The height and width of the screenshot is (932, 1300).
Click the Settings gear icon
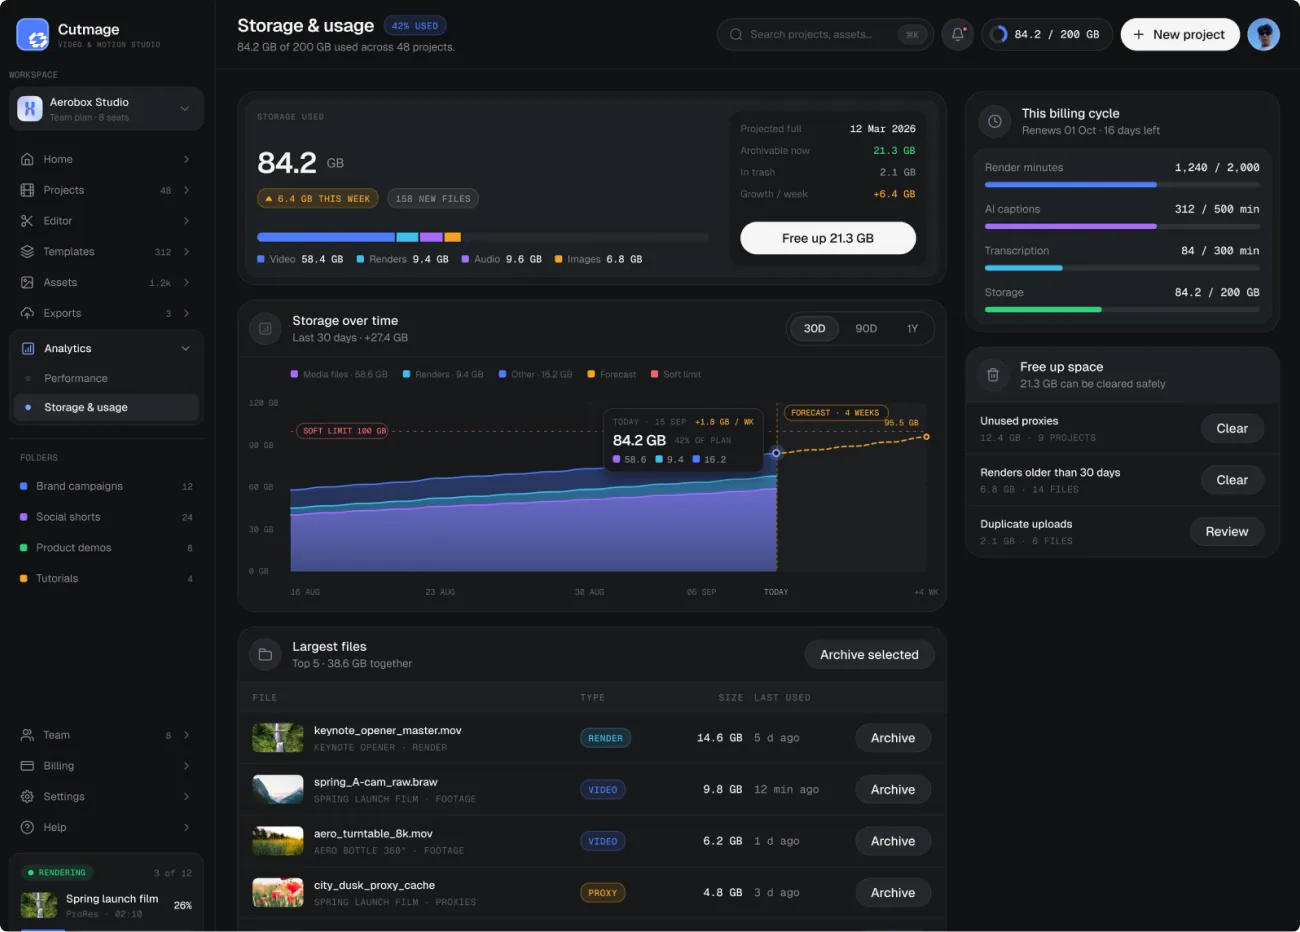[27, 797]
